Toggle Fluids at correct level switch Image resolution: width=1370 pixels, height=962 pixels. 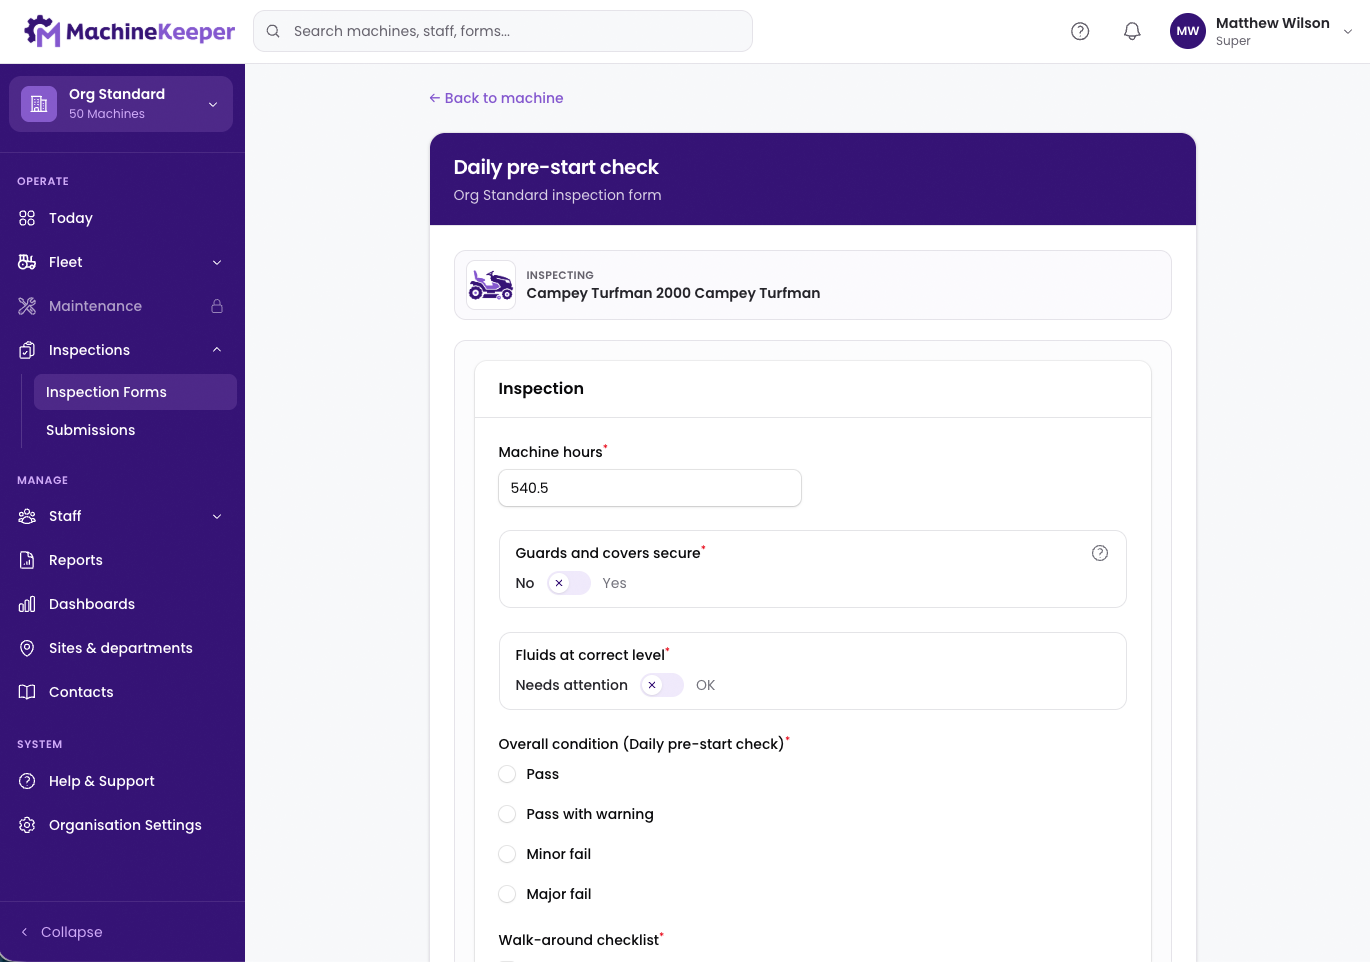pyautogui.click(x=662, y=685)
